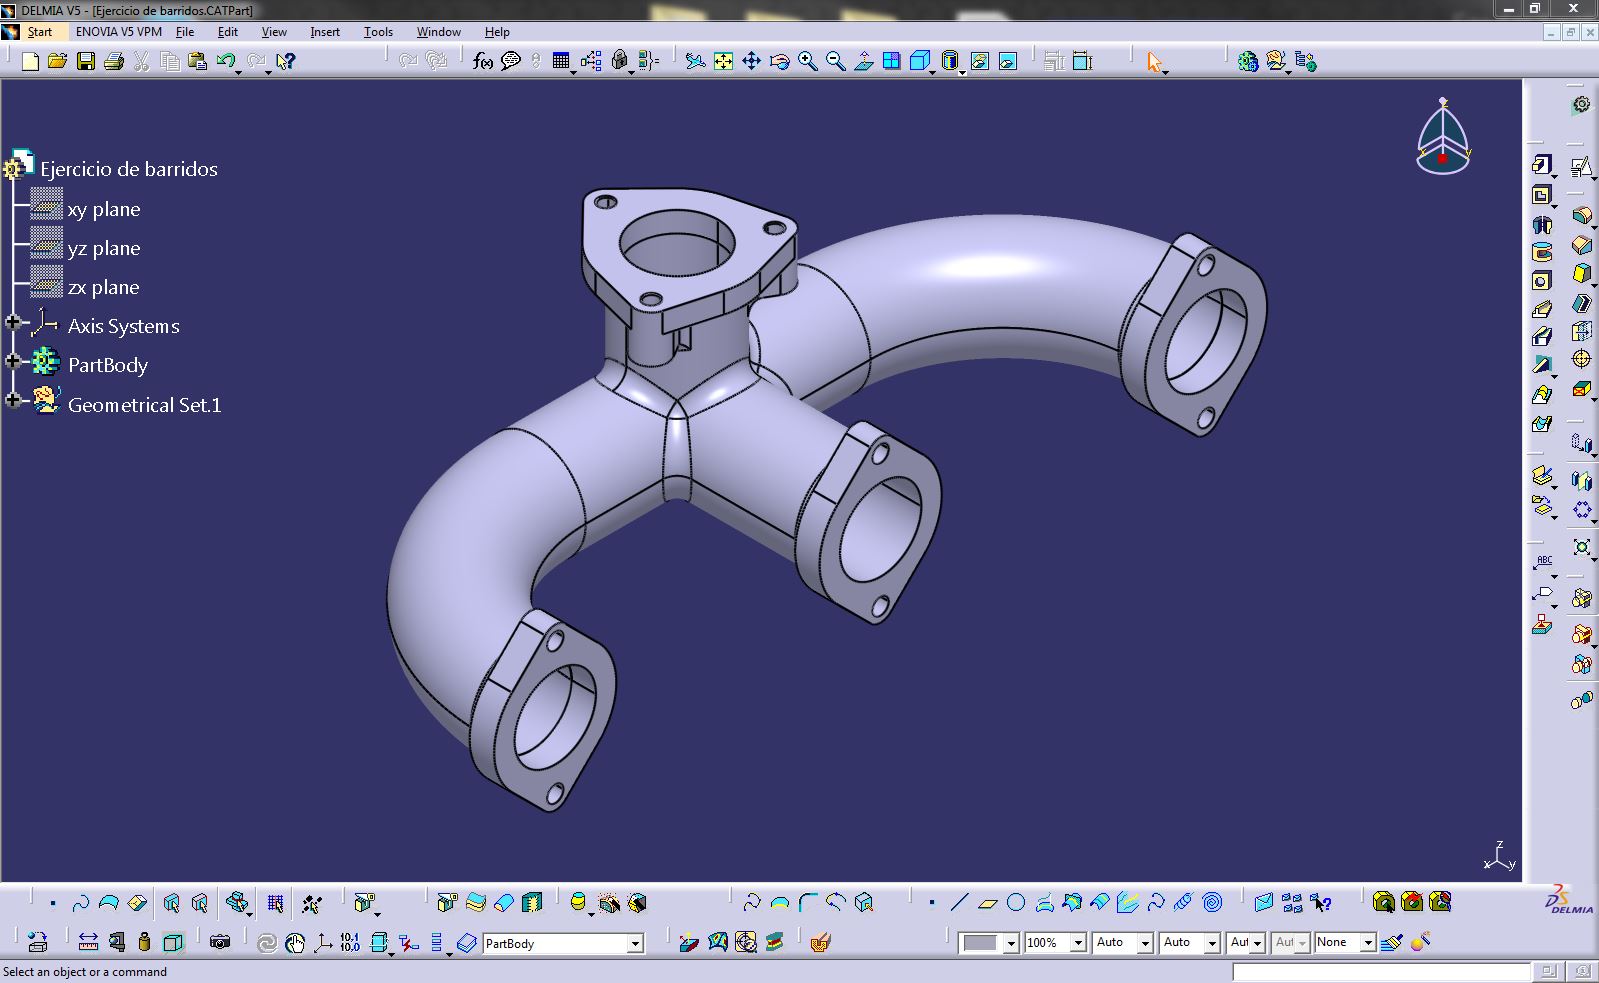Open the Tools menu
Viewport: 1599px width, 983px height.
[378, 32]
